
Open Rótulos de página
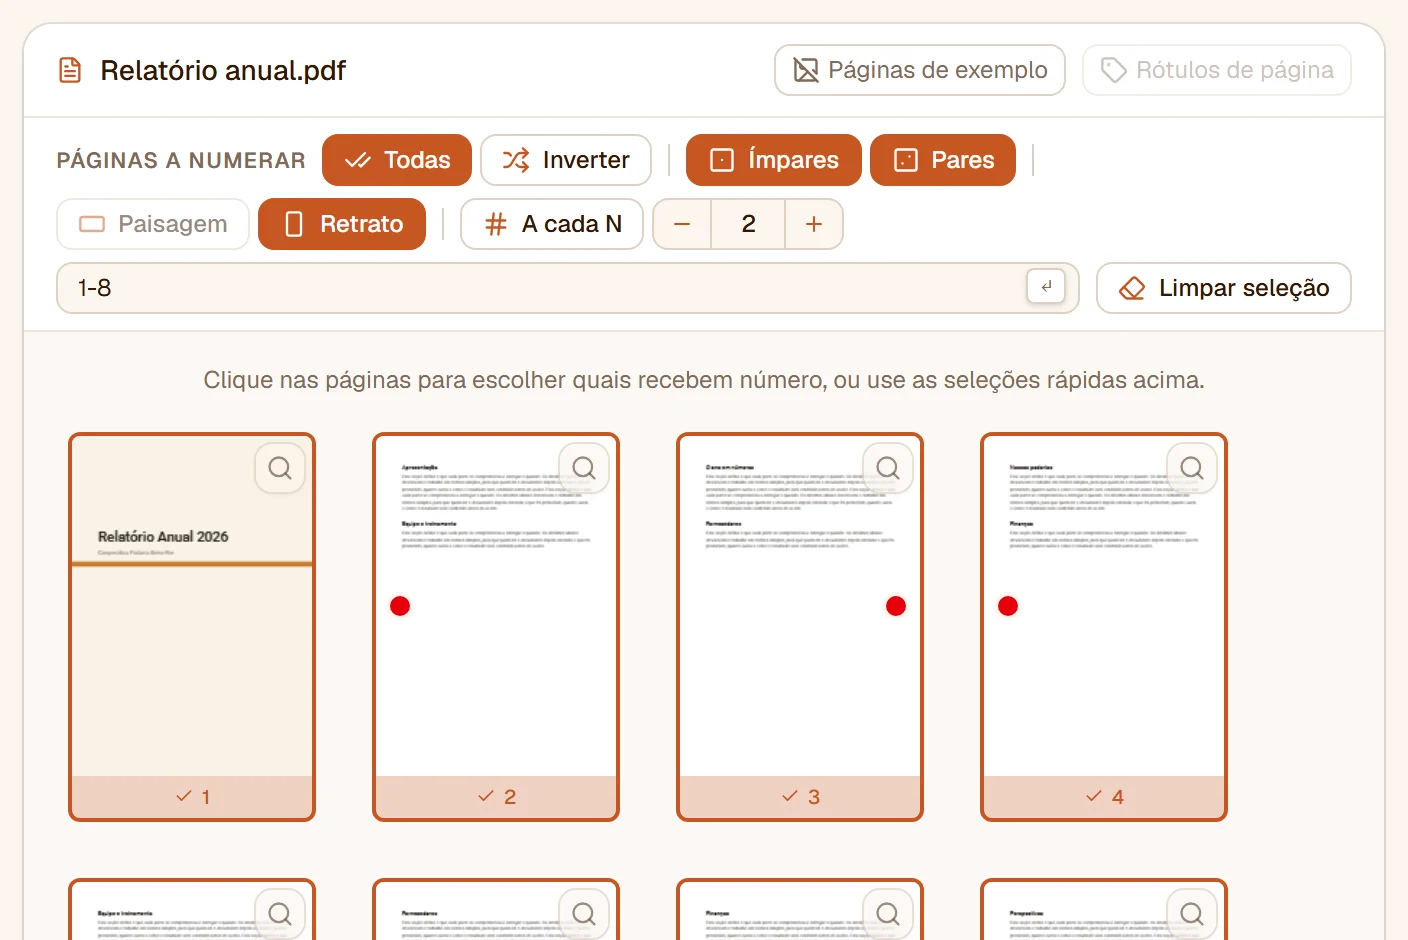click(x=1217, y=70)
